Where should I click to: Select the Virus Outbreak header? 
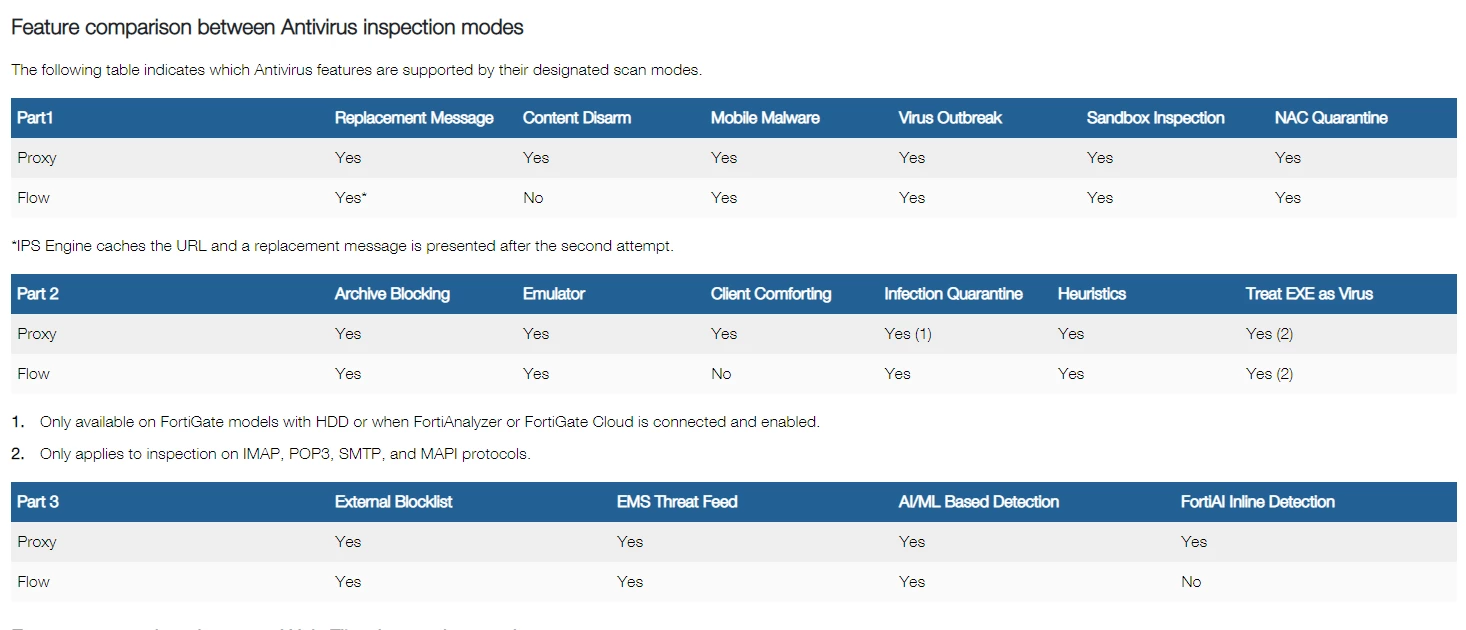point(950,118)
